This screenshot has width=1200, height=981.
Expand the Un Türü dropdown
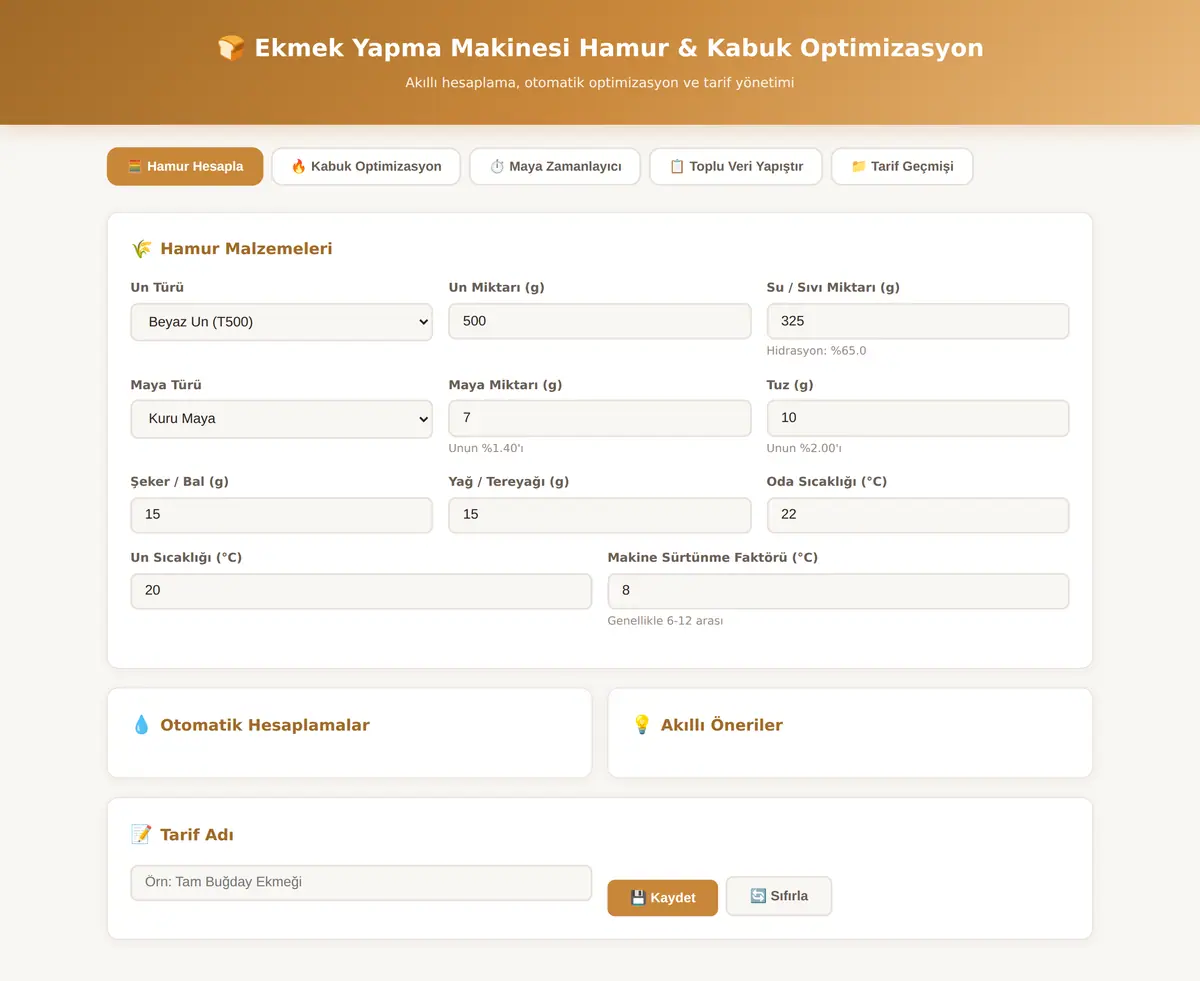tap(281, 322)
